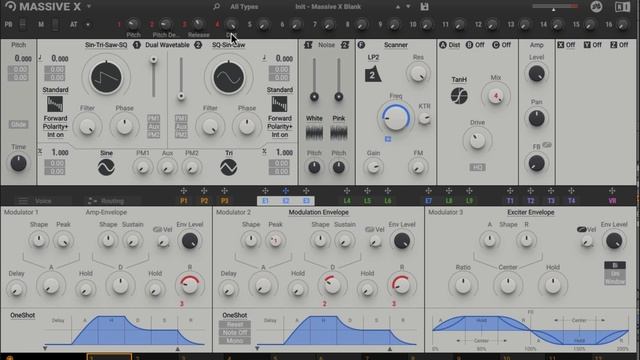Toggle the HQ button under Drive
The image size is (640, 360).
click(477, 167)
